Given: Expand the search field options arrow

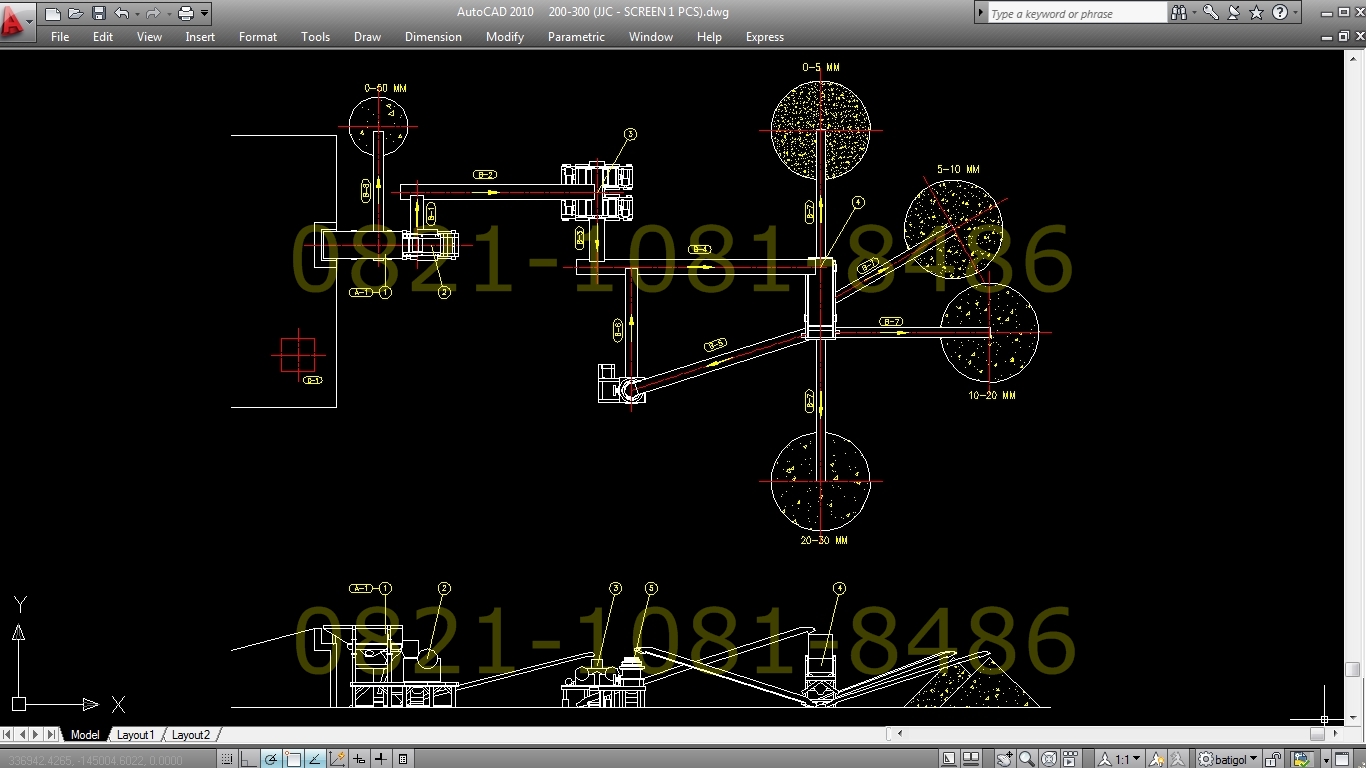Looking at the screenshot, I should point(980,13).
